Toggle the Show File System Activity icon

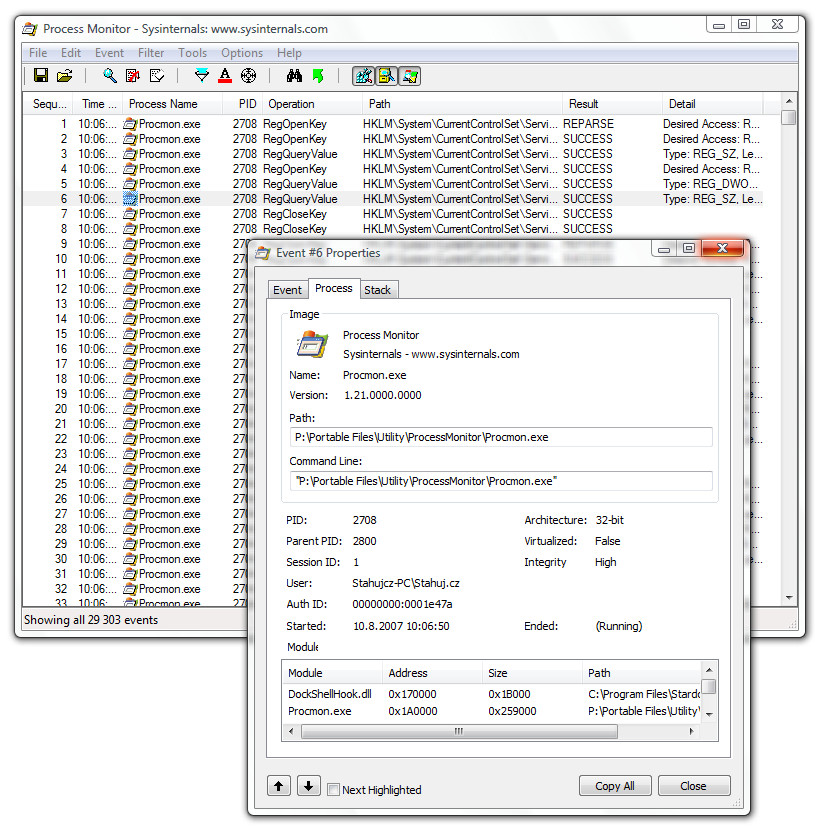387,76
